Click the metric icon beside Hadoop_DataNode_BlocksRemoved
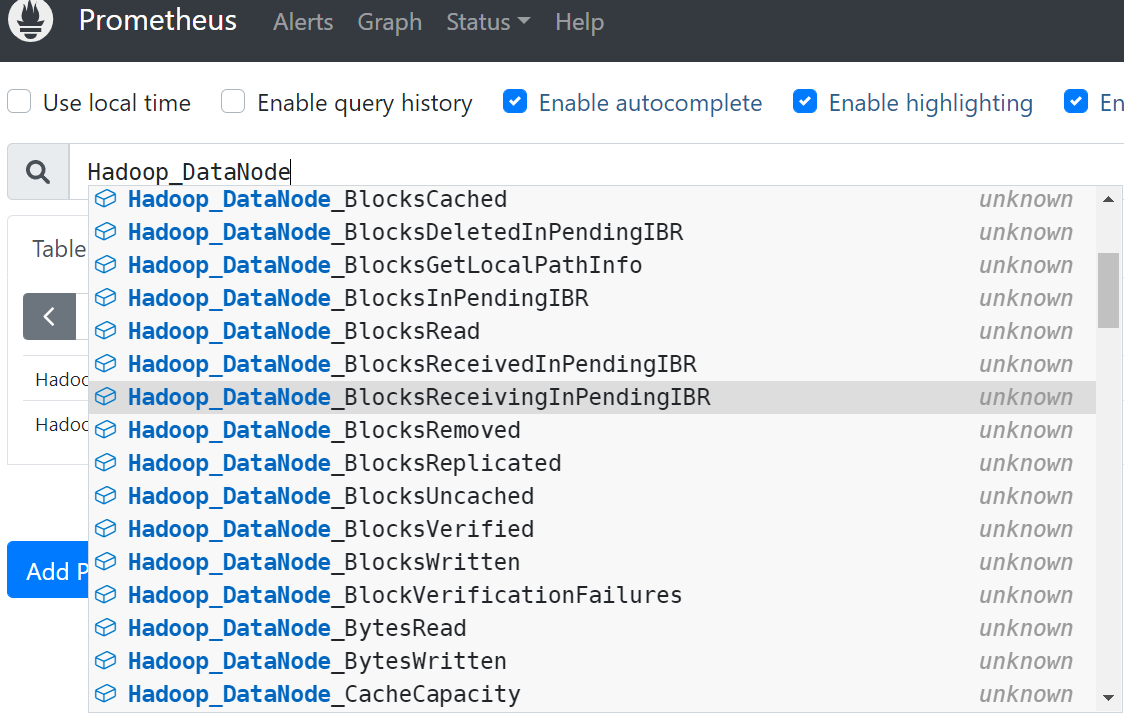 (105, 430)
